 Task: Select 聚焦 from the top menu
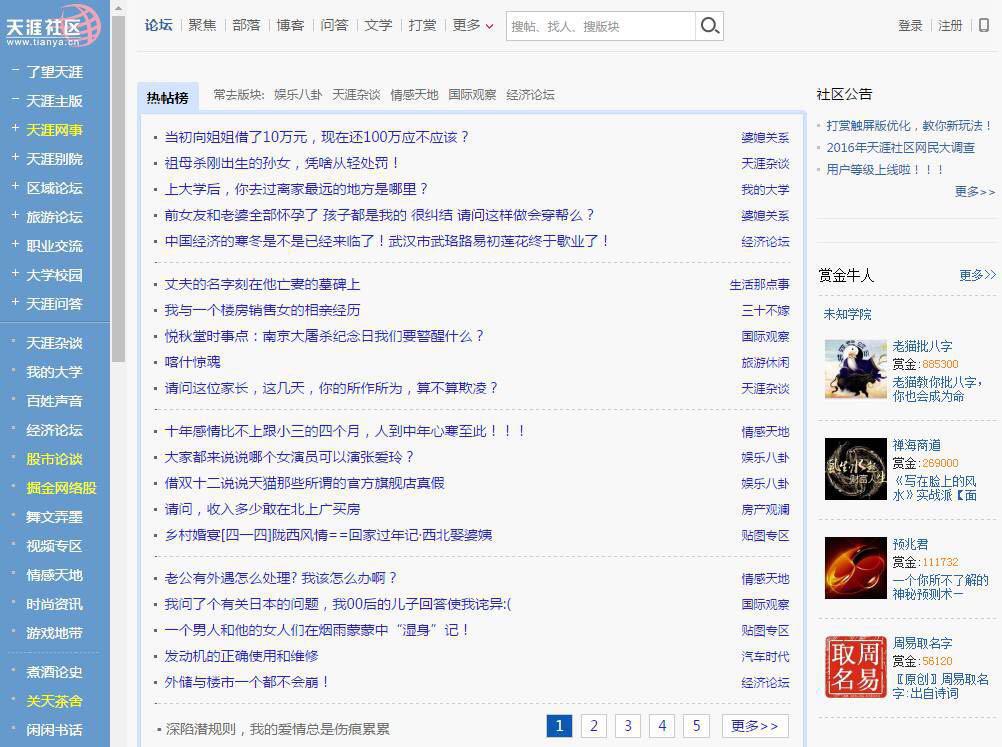[x=202, y=26]
